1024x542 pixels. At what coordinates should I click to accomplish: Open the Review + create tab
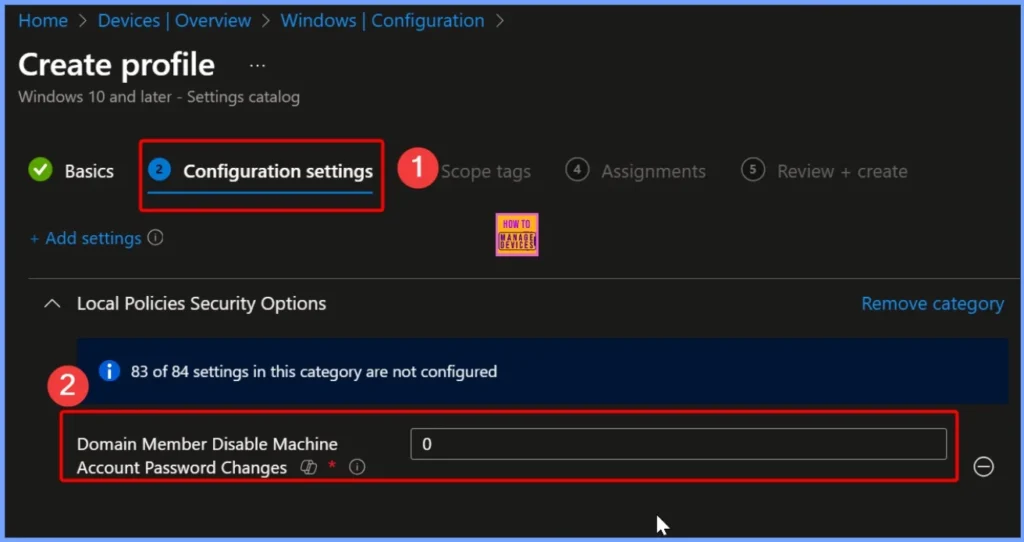[842, 171]
